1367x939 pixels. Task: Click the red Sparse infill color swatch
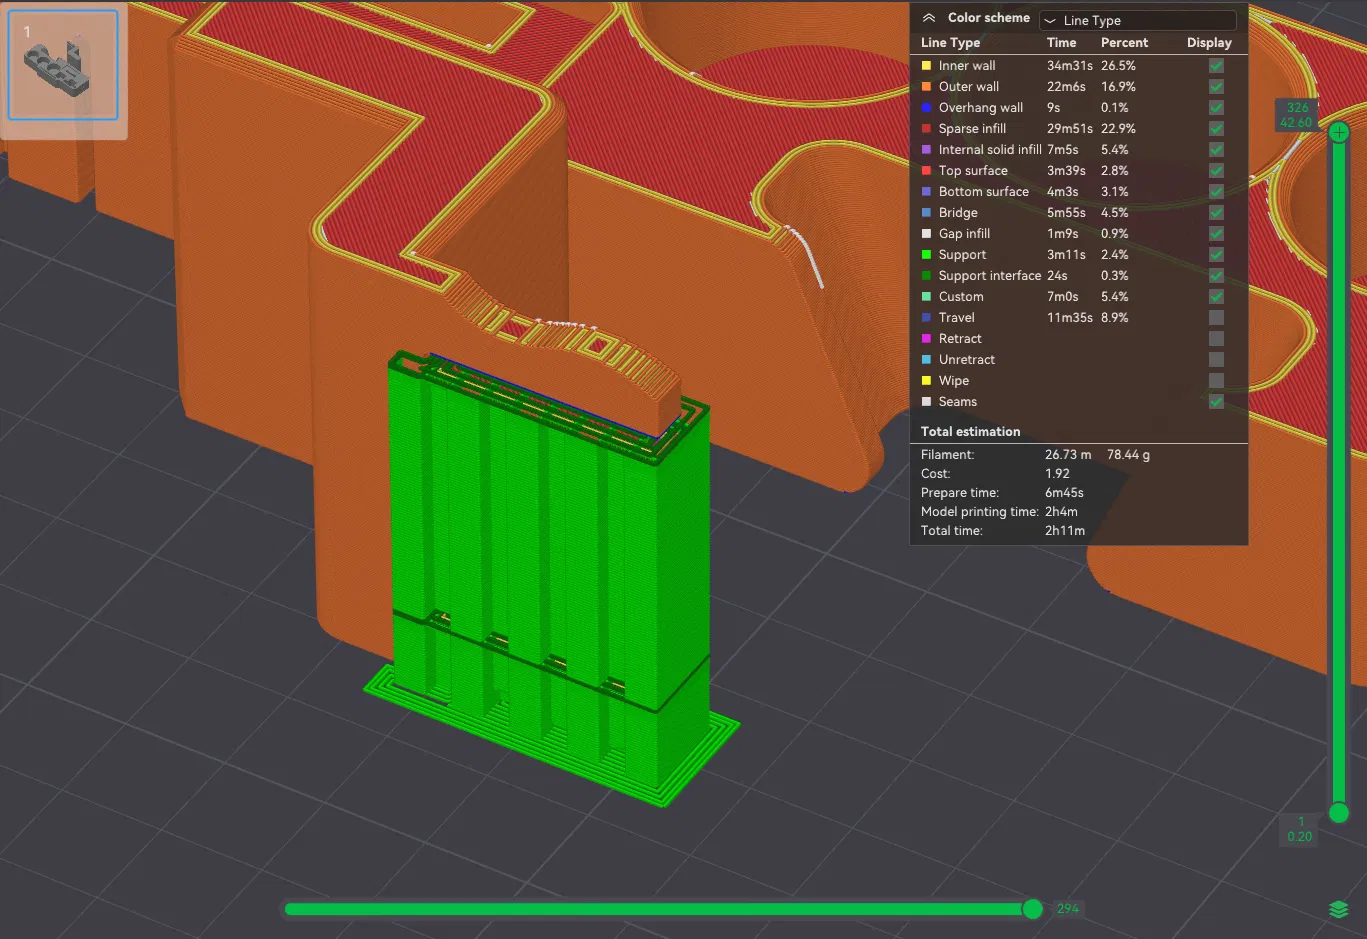(926, 129)
